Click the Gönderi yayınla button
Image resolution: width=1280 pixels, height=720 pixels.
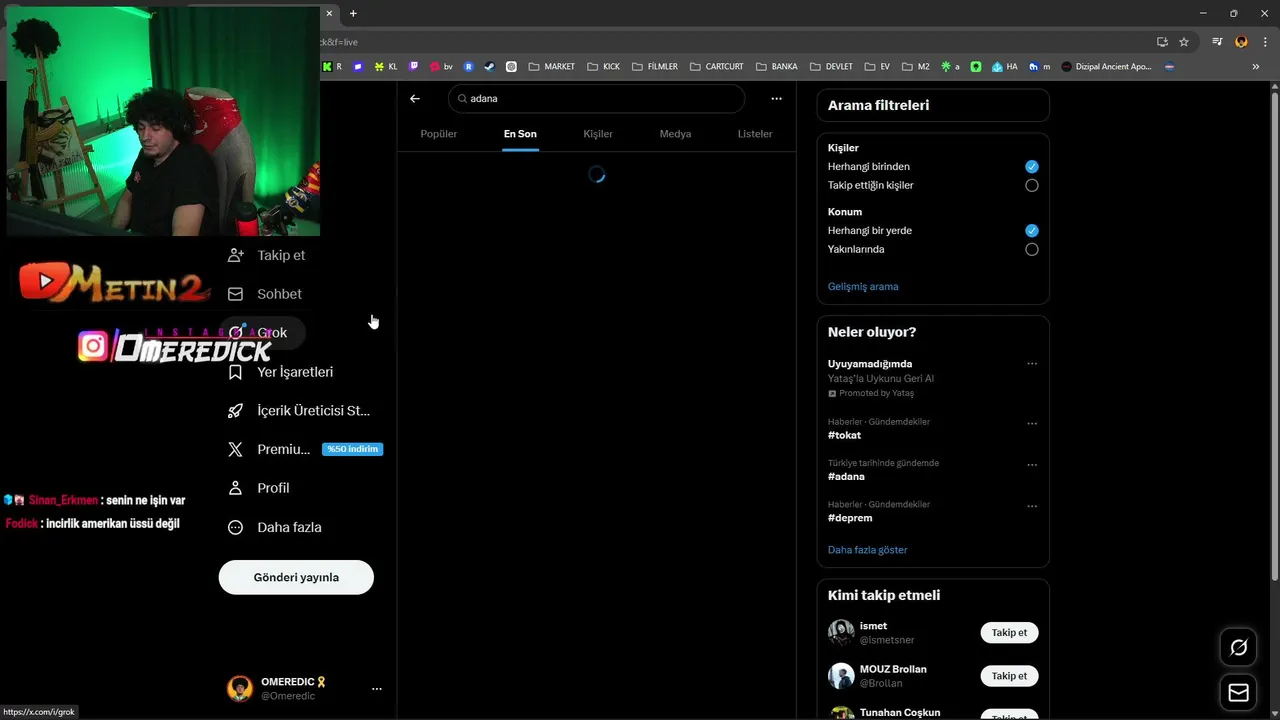(296, 577)
